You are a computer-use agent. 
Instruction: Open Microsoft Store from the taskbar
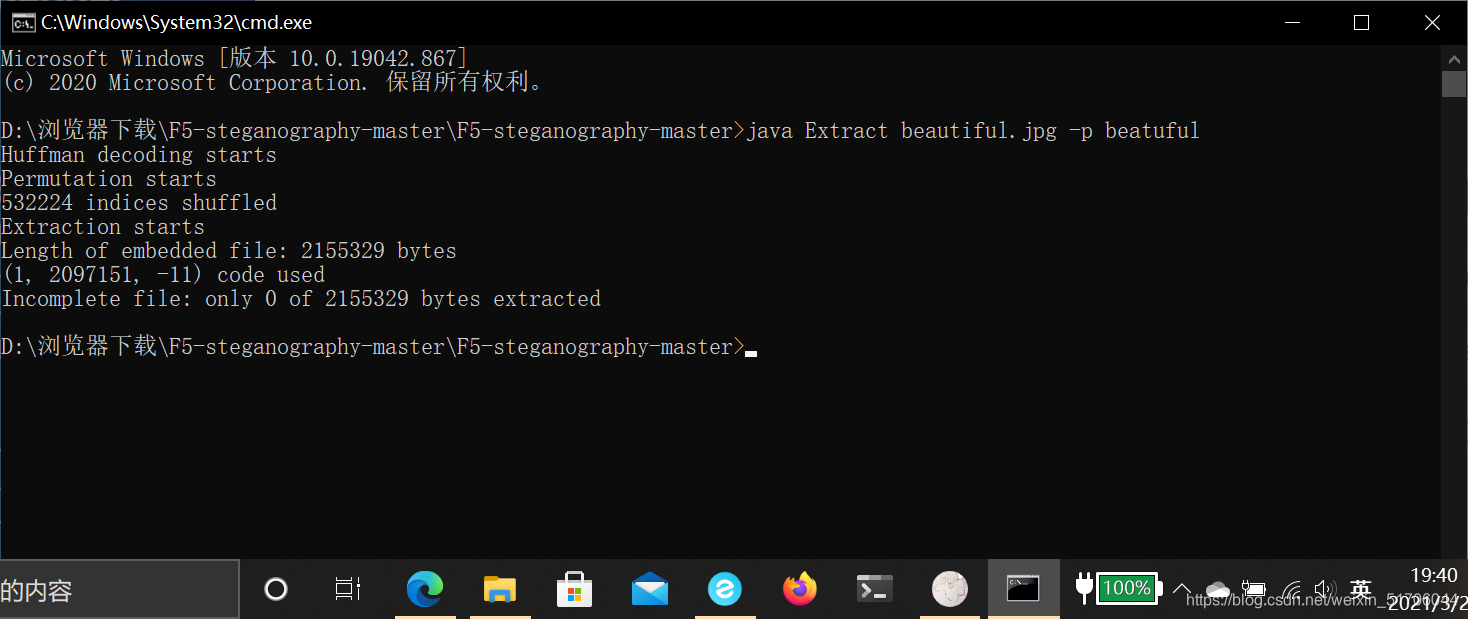pos(575,589)
